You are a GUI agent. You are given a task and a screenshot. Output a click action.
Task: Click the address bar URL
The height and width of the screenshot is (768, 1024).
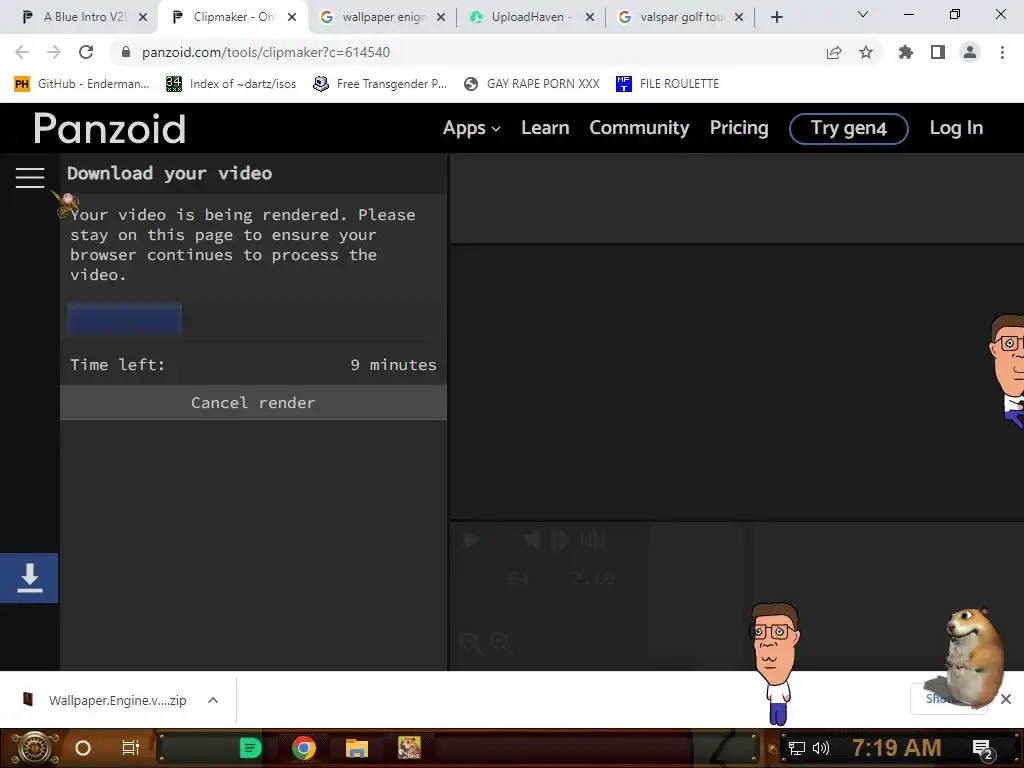[x=266, y=52]
